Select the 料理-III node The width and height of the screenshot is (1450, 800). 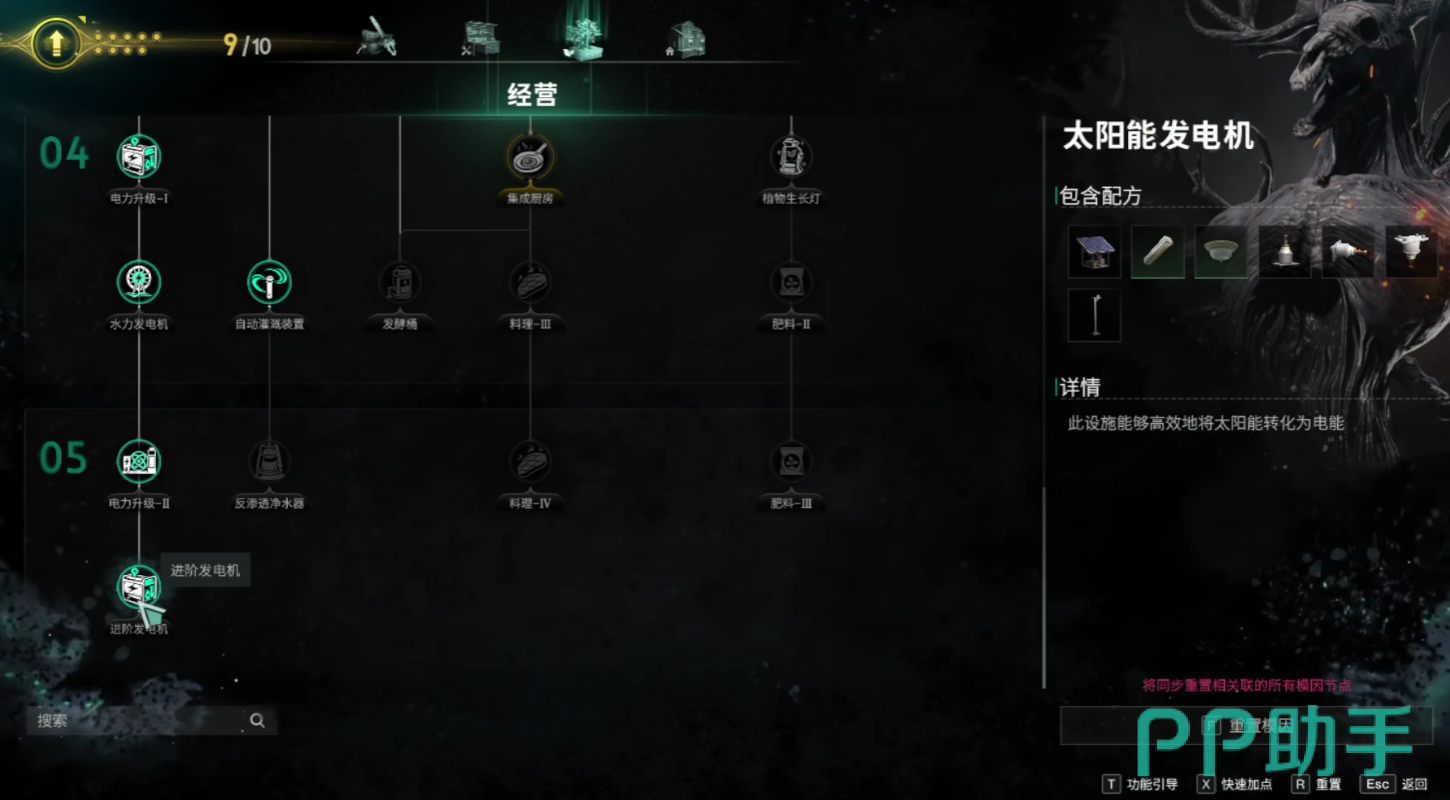coord(530,283)
